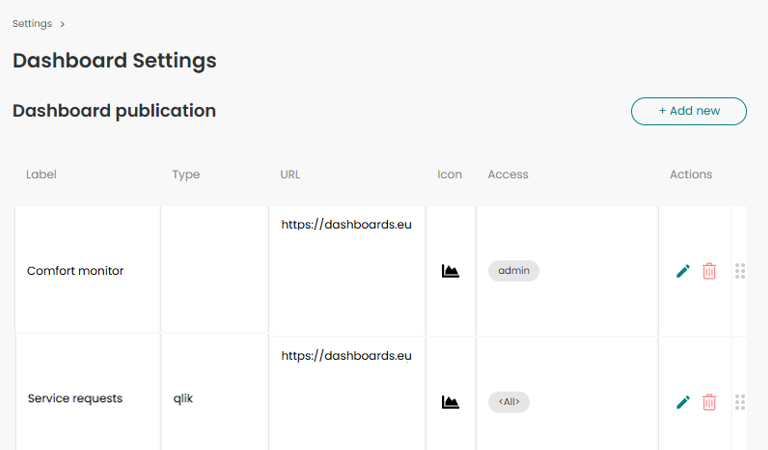
Task: Delete the Comfort monitor dashboard with trash icon
Action: (709, 271)
